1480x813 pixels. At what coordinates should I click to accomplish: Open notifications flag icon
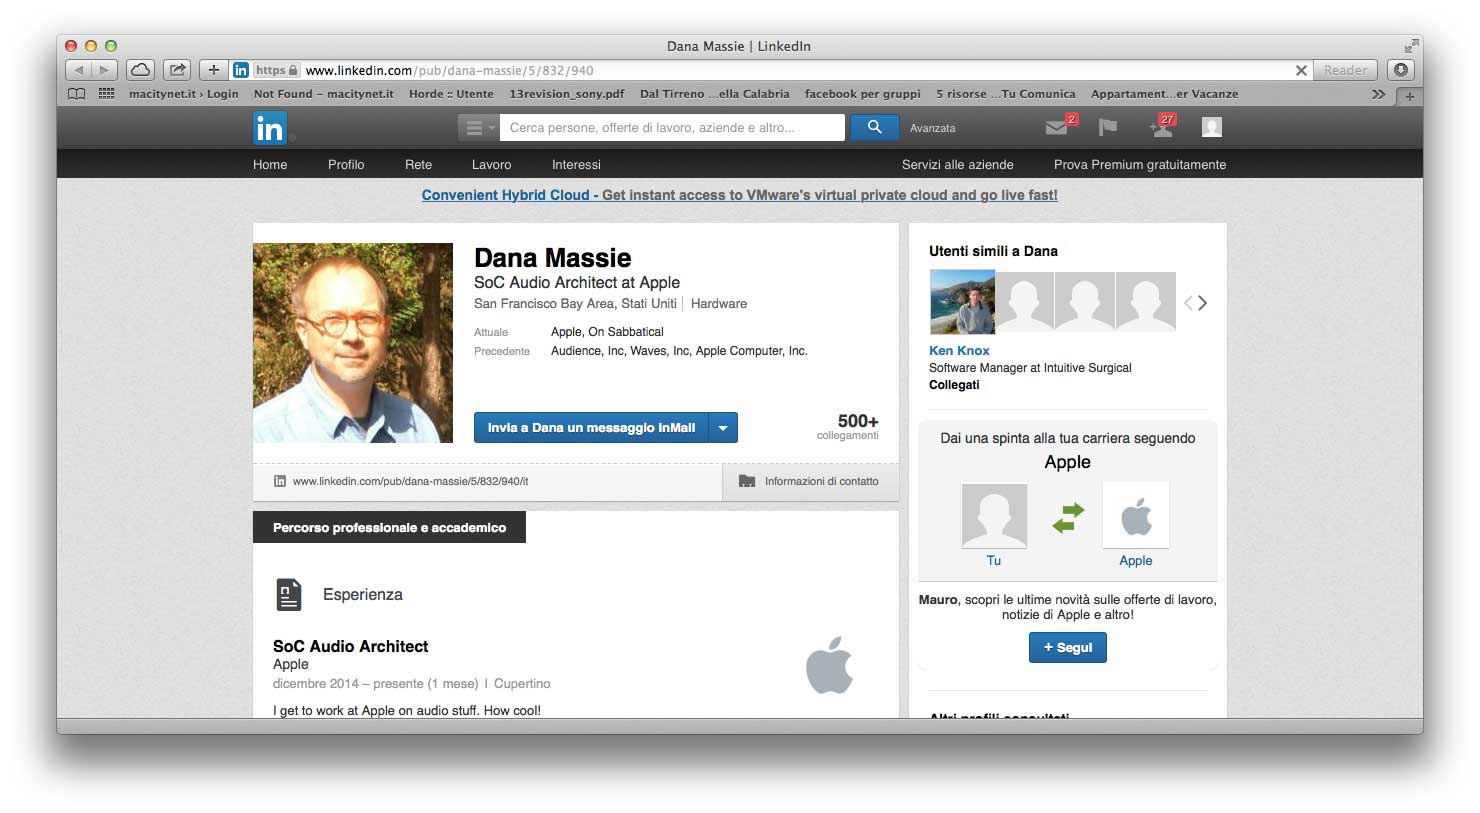[1108, 127]
